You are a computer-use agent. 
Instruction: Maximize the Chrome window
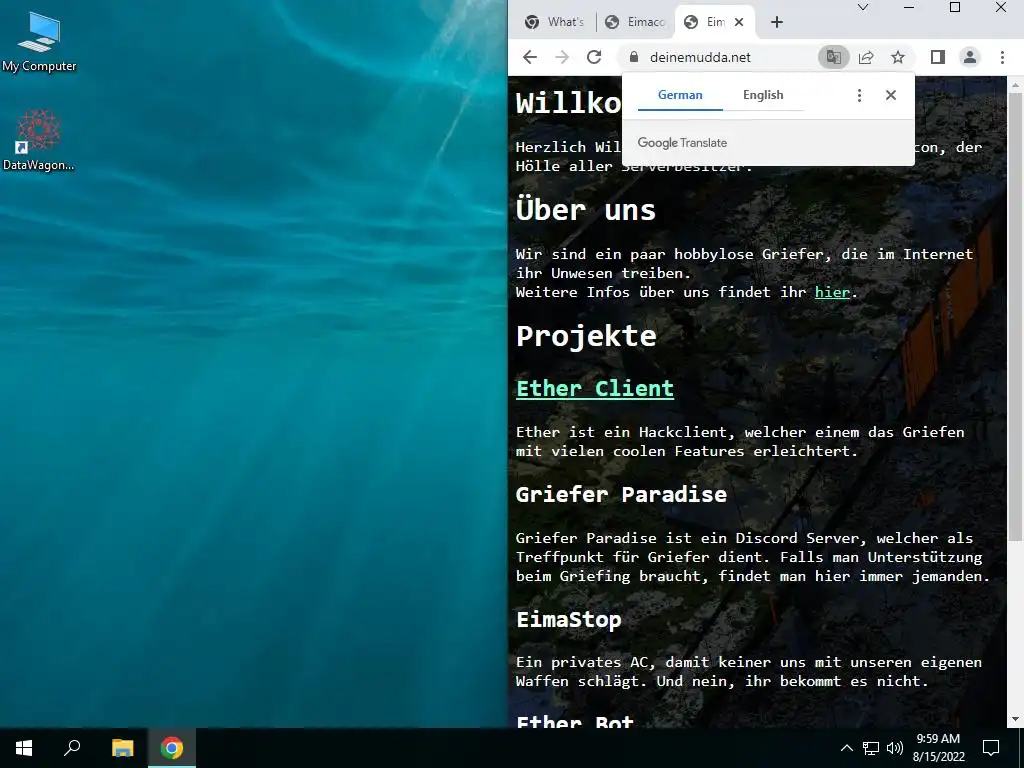pos(955,7)
